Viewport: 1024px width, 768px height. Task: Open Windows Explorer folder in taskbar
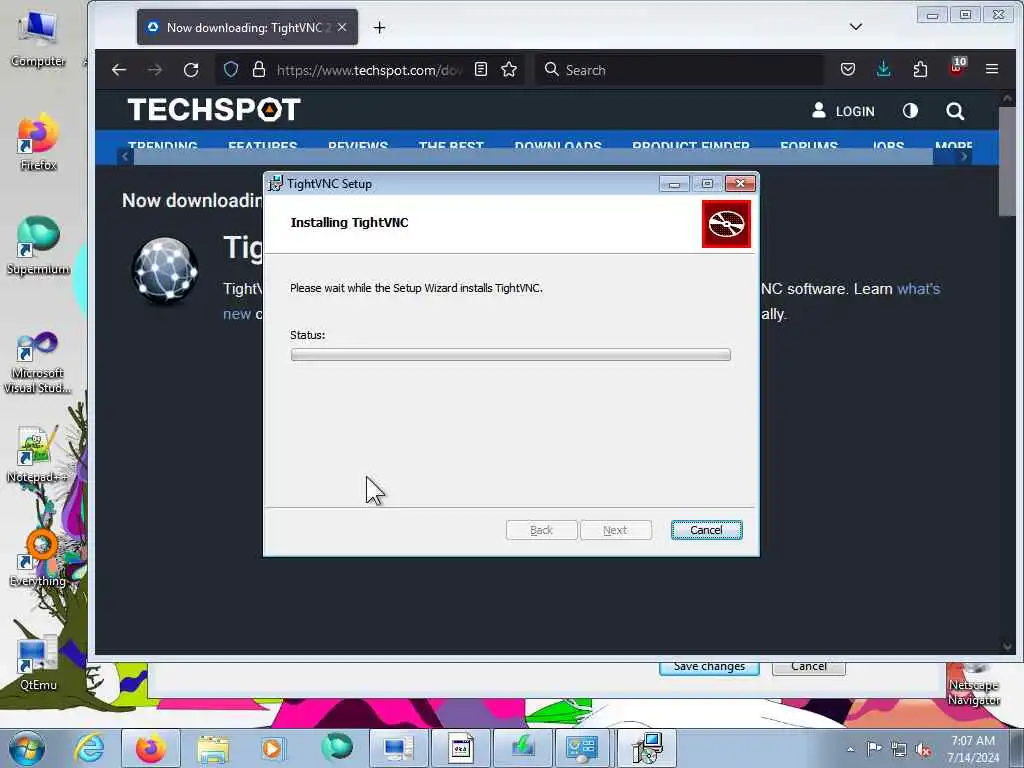tap(213, 748)
